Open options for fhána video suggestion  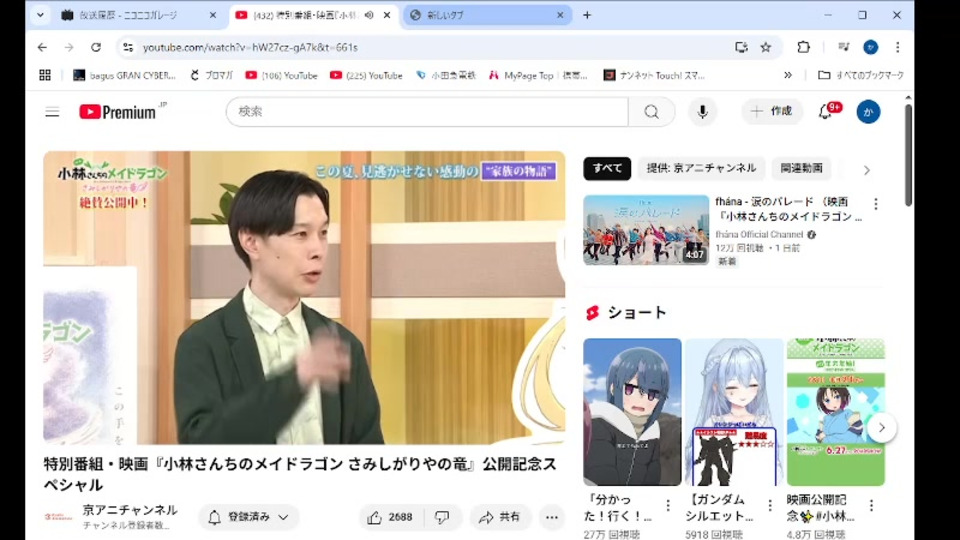[876, 204]
